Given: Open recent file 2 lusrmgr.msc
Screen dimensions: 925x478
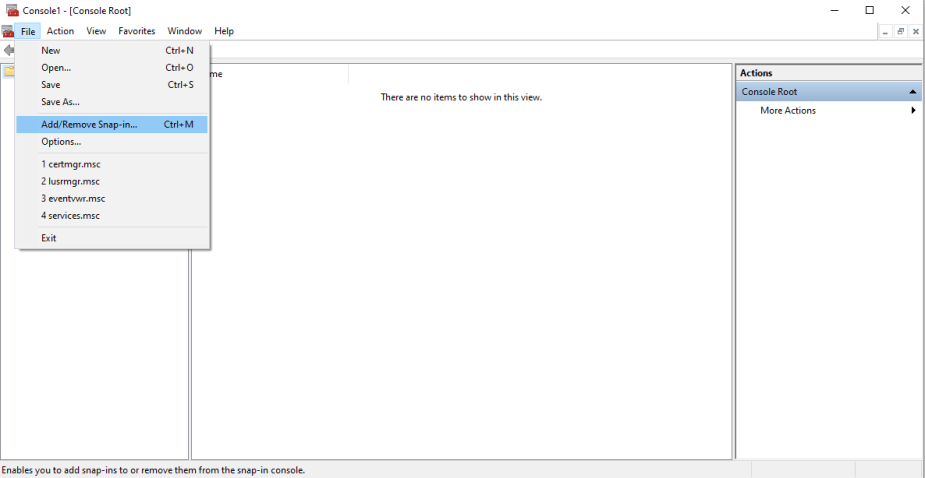Looking at the screenshot, I should pyautogui.click(x=112, y=181).
